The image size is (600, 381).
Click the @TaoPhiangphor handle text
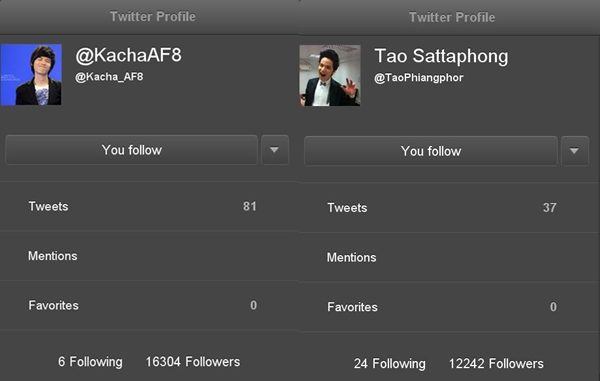point(419,78)
